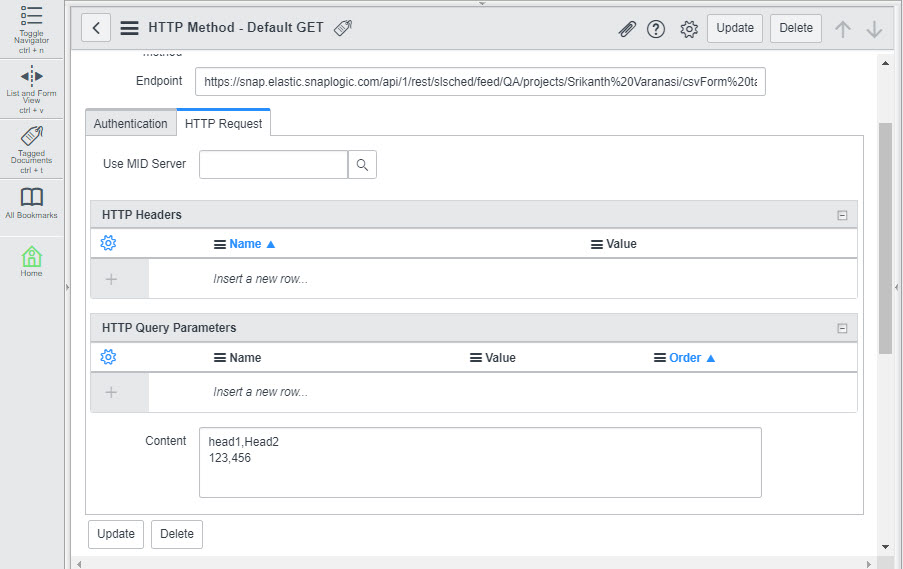Click the Toggle Navigator icon

(31, 16)
